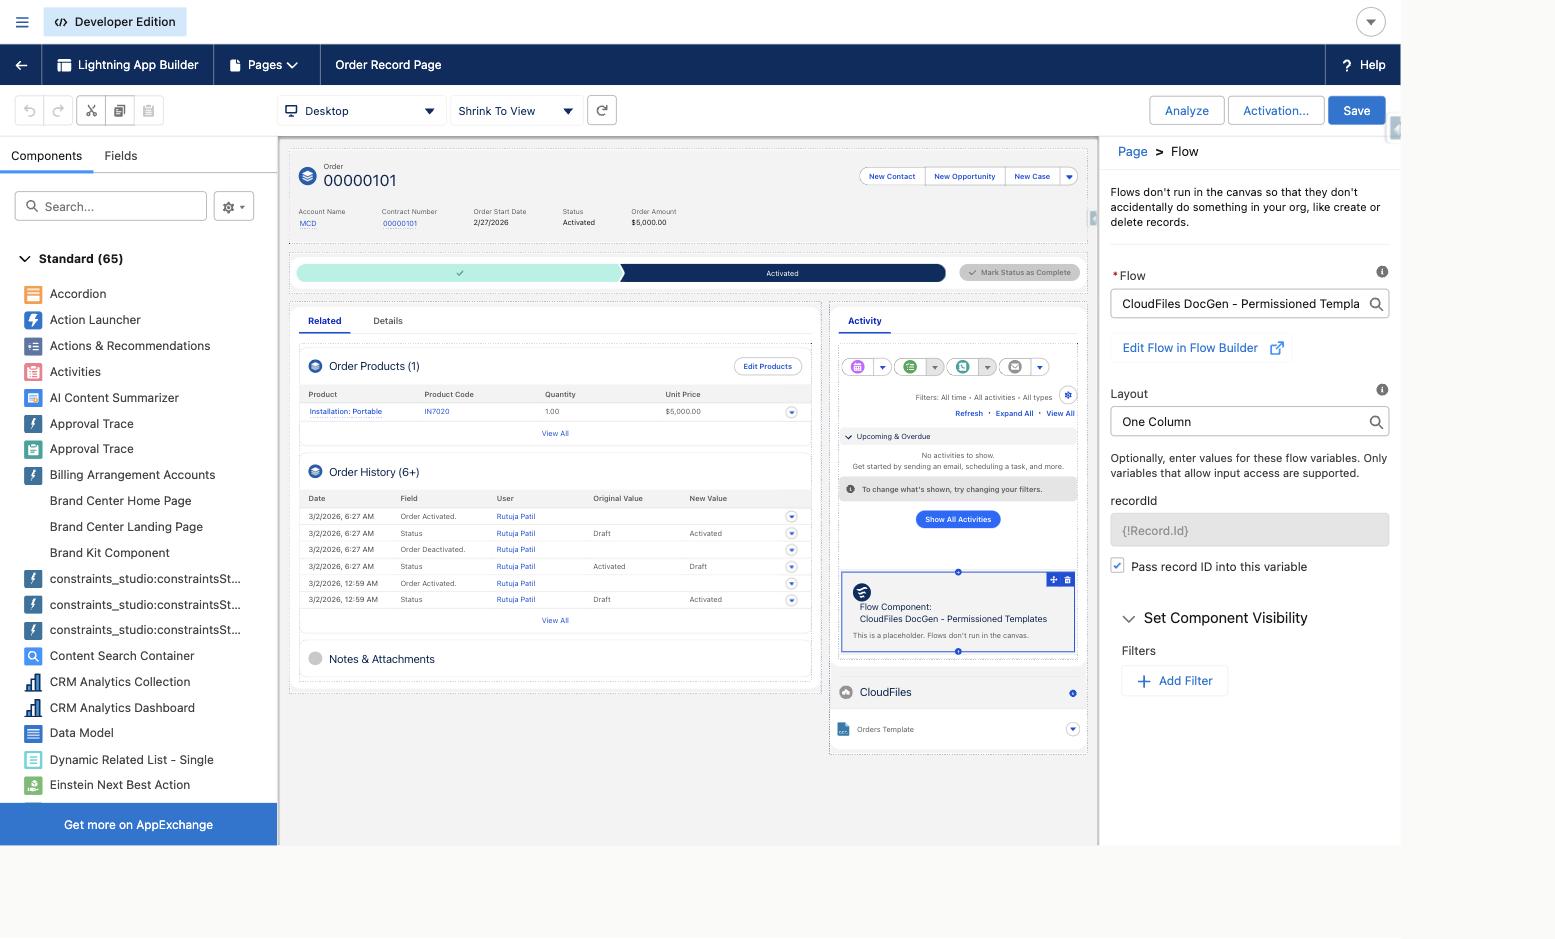Viewport: 1555px width, 939px height.
Task: Click the Cut scissors icon
Action: [91, 111]
